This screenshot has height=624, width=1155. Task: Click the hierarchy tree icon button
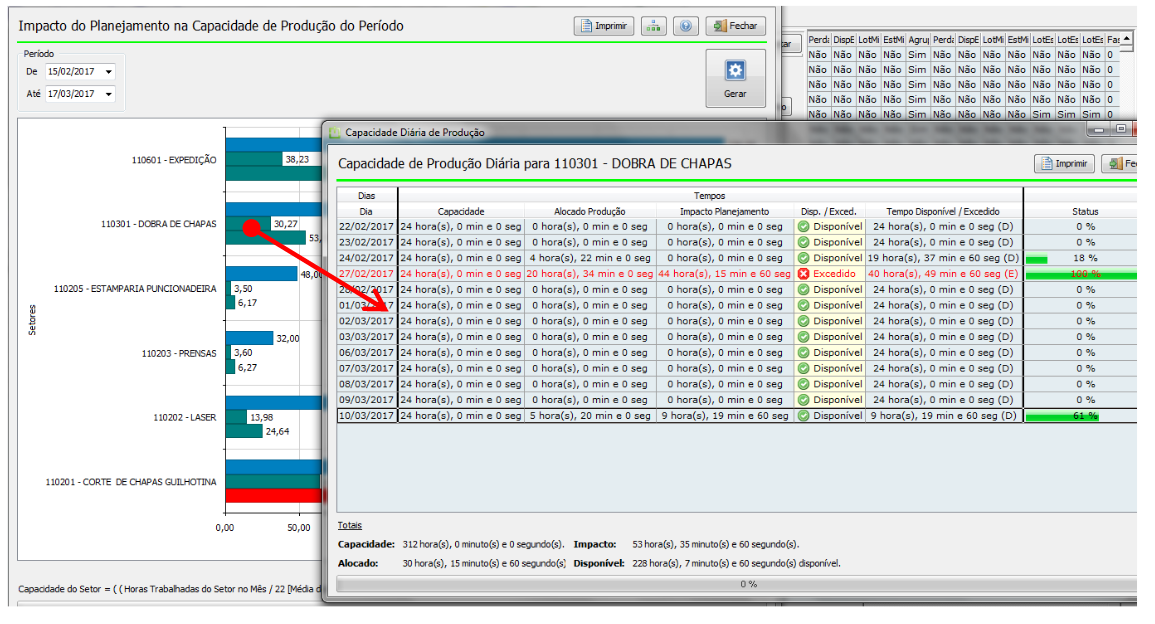tap(654, 26)
